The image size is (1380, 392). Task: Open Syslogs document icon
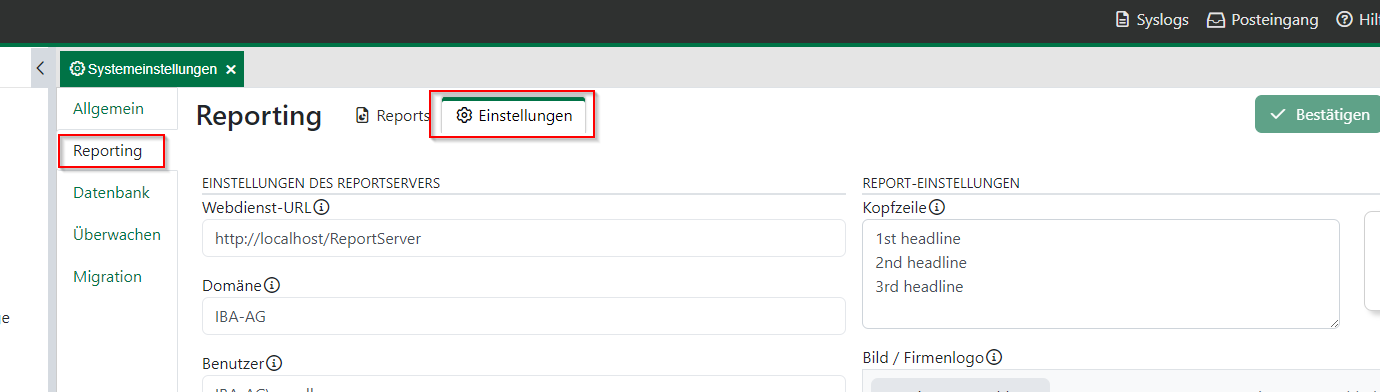pyautogui.click(x=1122, y=20)
